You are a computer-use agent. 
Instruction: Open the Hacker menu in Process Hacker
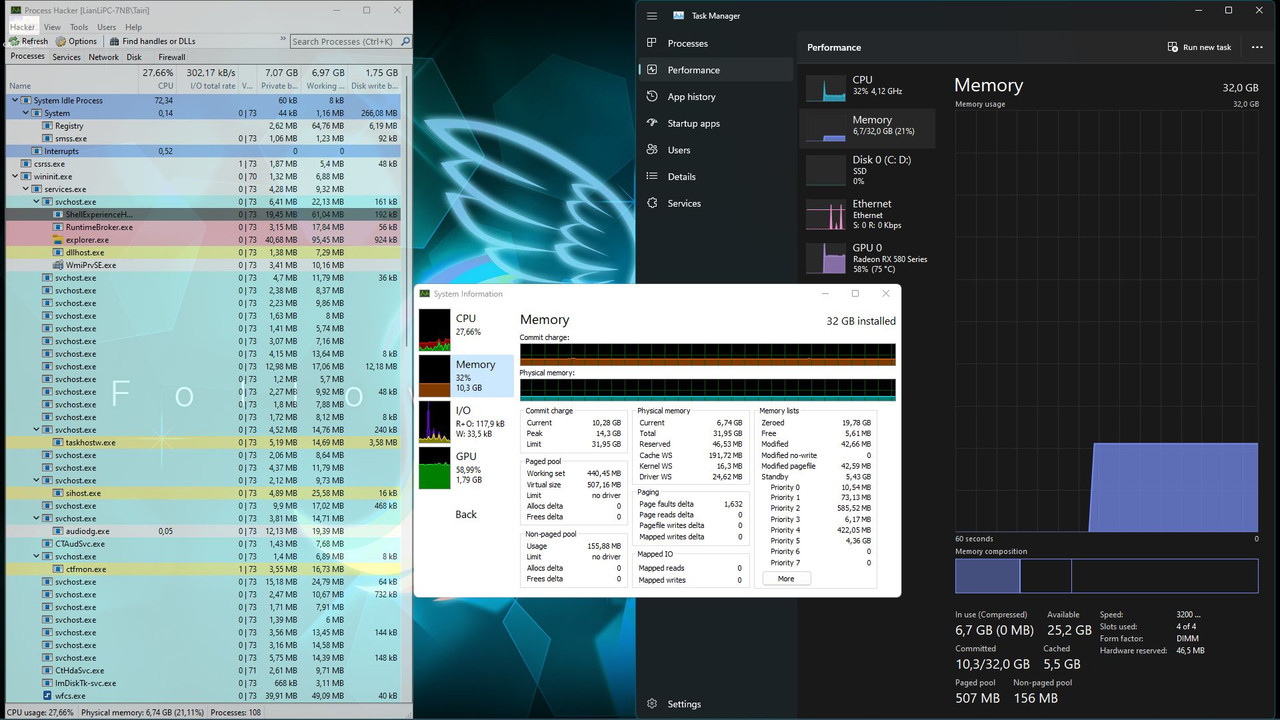point(23,27)
